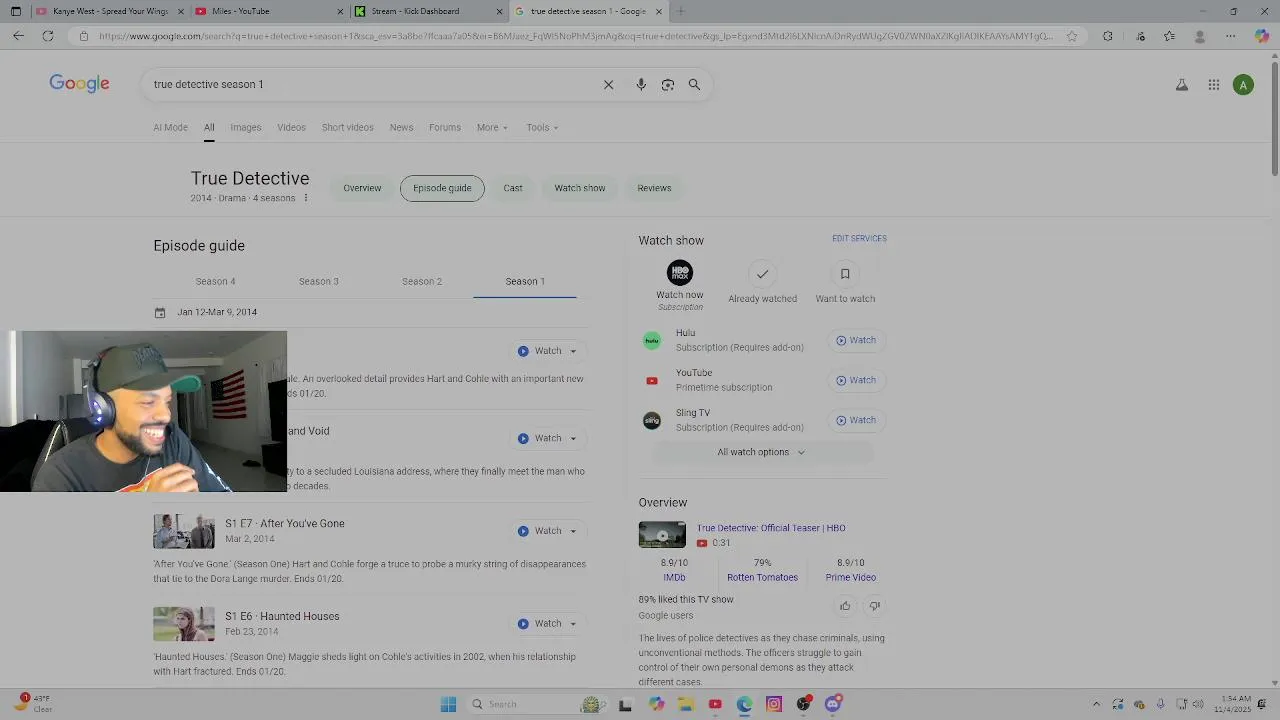Open the IMDb rating link

tap(674, 578)
